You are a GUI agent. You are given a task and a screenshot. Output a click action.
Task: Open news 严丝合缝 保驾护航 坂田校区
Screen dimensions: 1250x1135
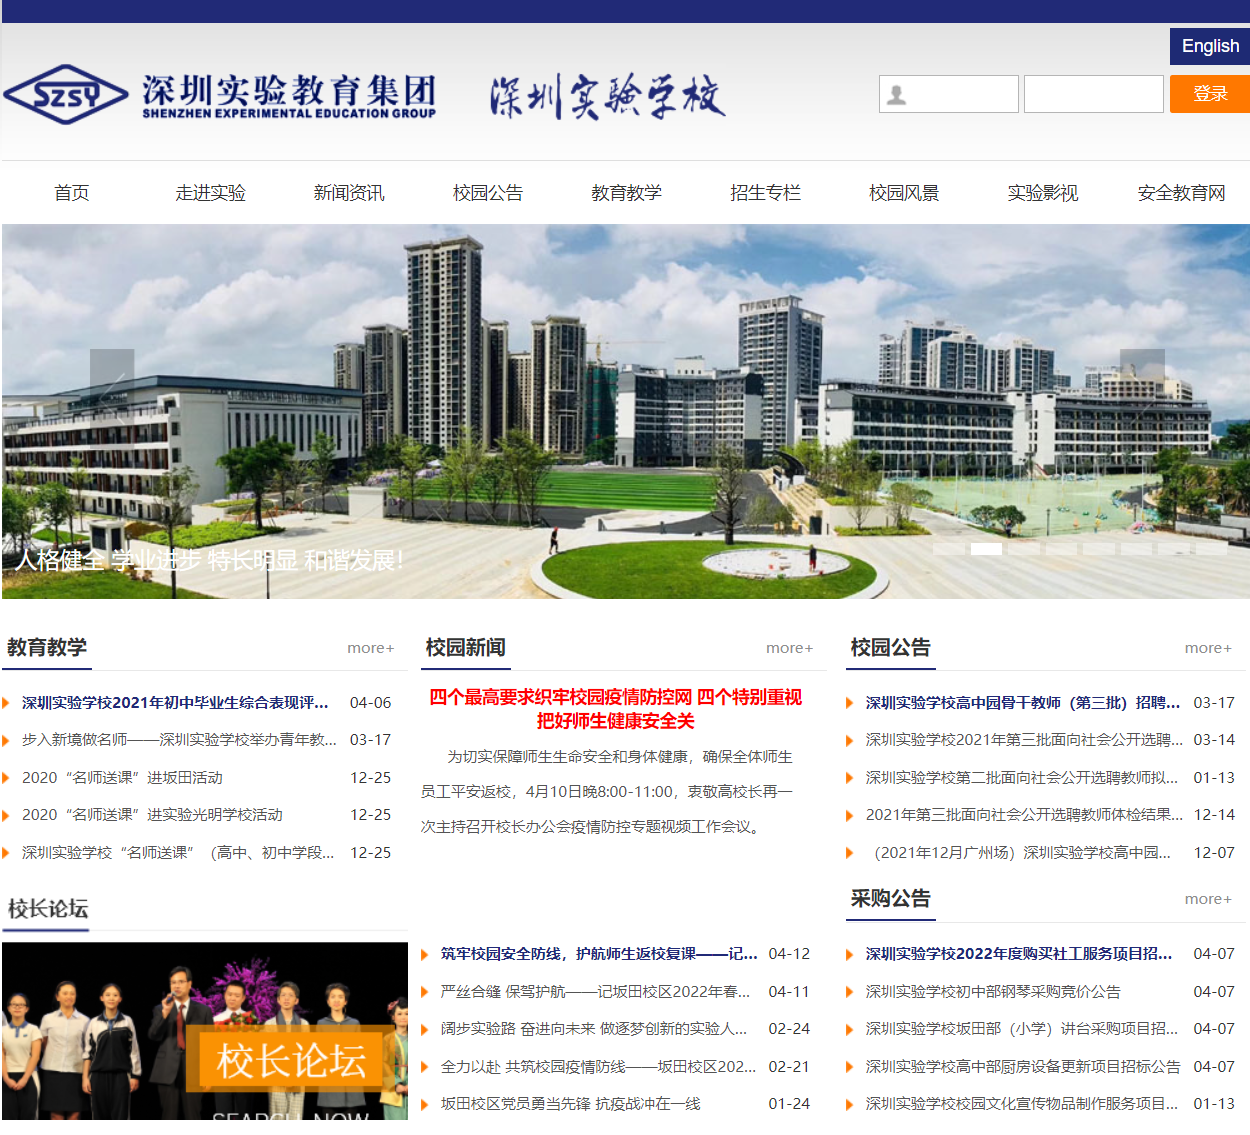pyautogui.click(x=595, y=992)
